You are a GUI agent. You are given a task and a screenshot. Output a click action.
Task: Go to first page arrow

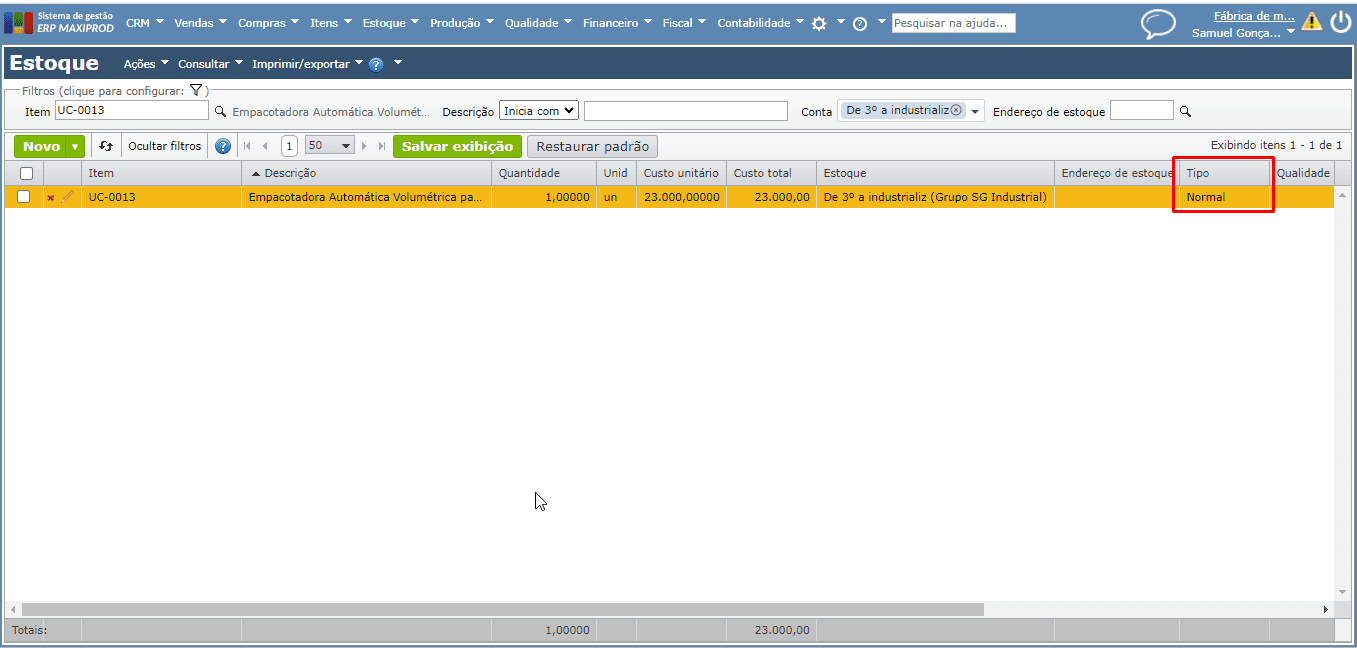pyautogui.click(x=247, y=146)
